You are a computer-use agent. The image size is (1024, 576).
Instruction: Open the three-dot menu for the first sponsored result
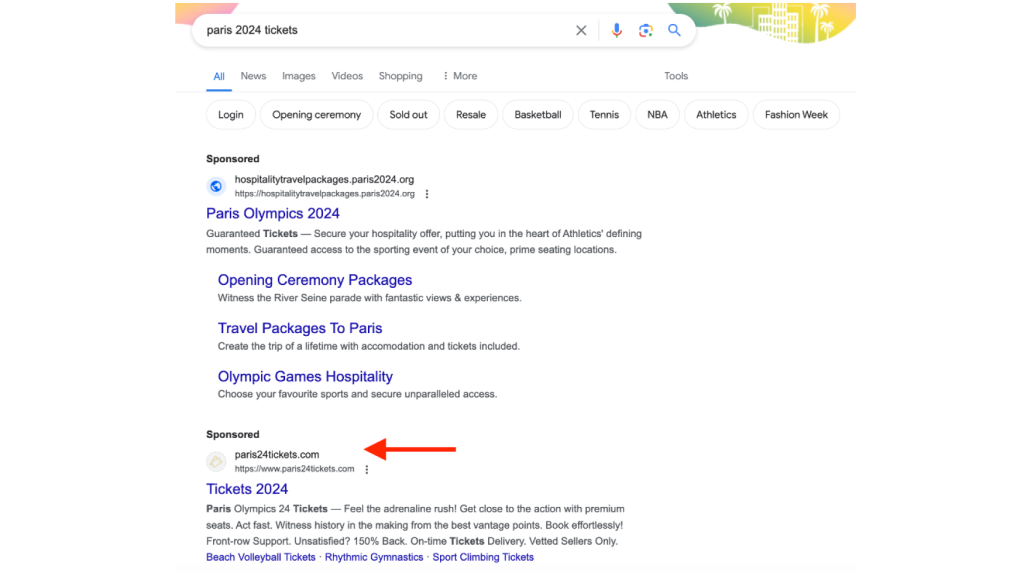(x=427, y=194)
